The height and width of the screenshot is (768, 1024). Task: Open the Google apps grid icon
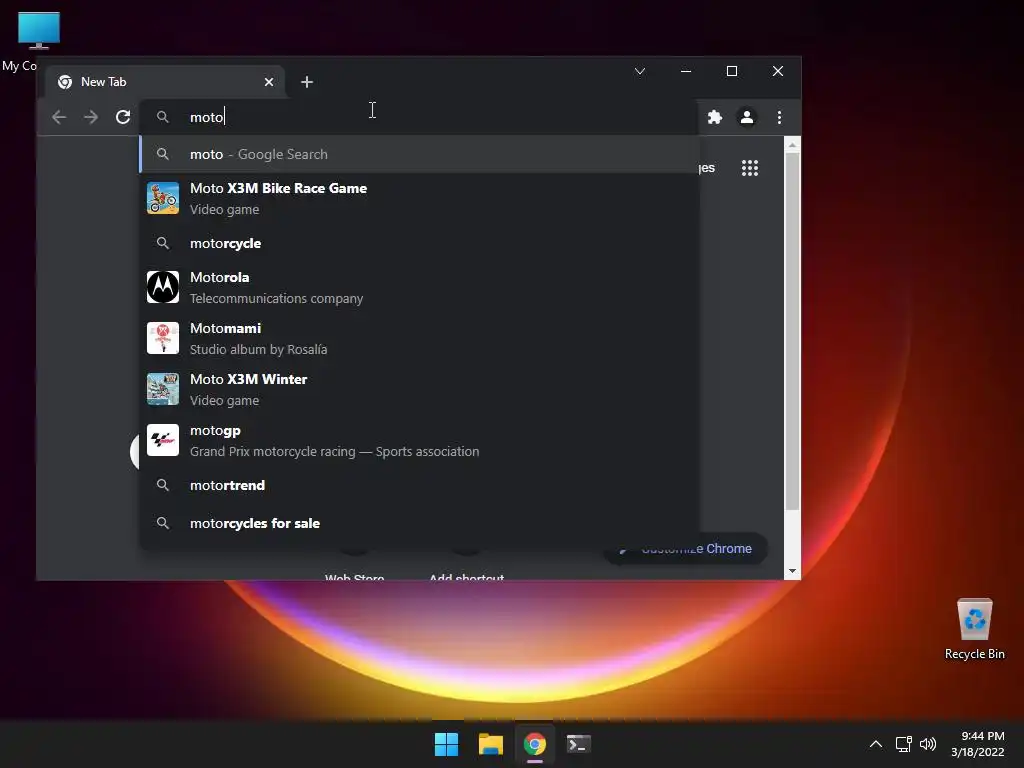click(x=750, y=168)
